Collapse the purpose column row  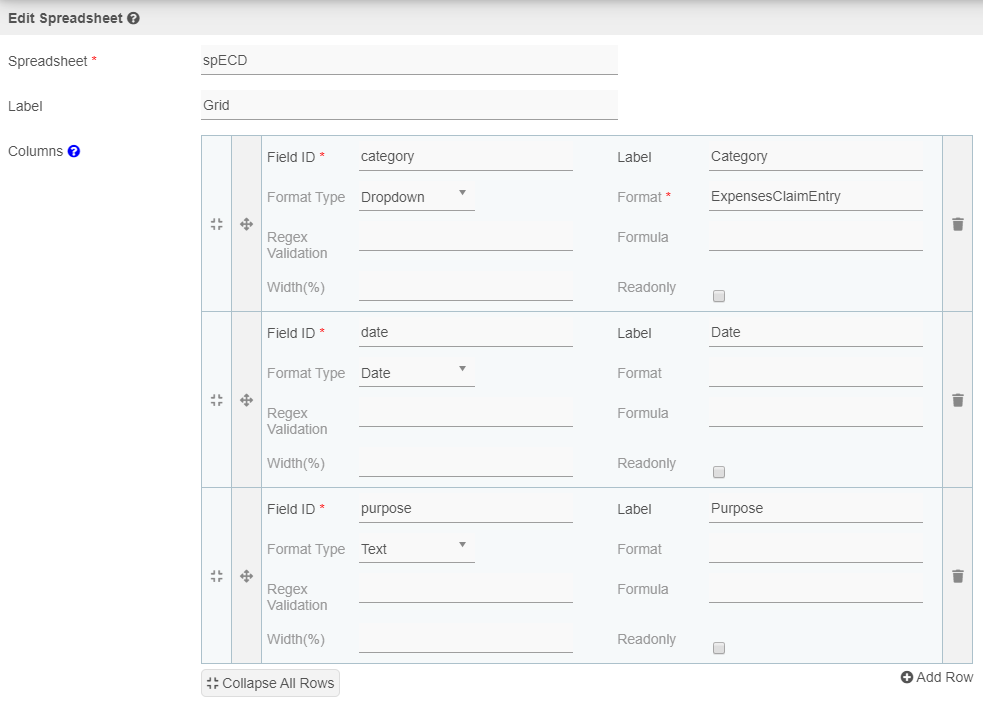(216, 576)
